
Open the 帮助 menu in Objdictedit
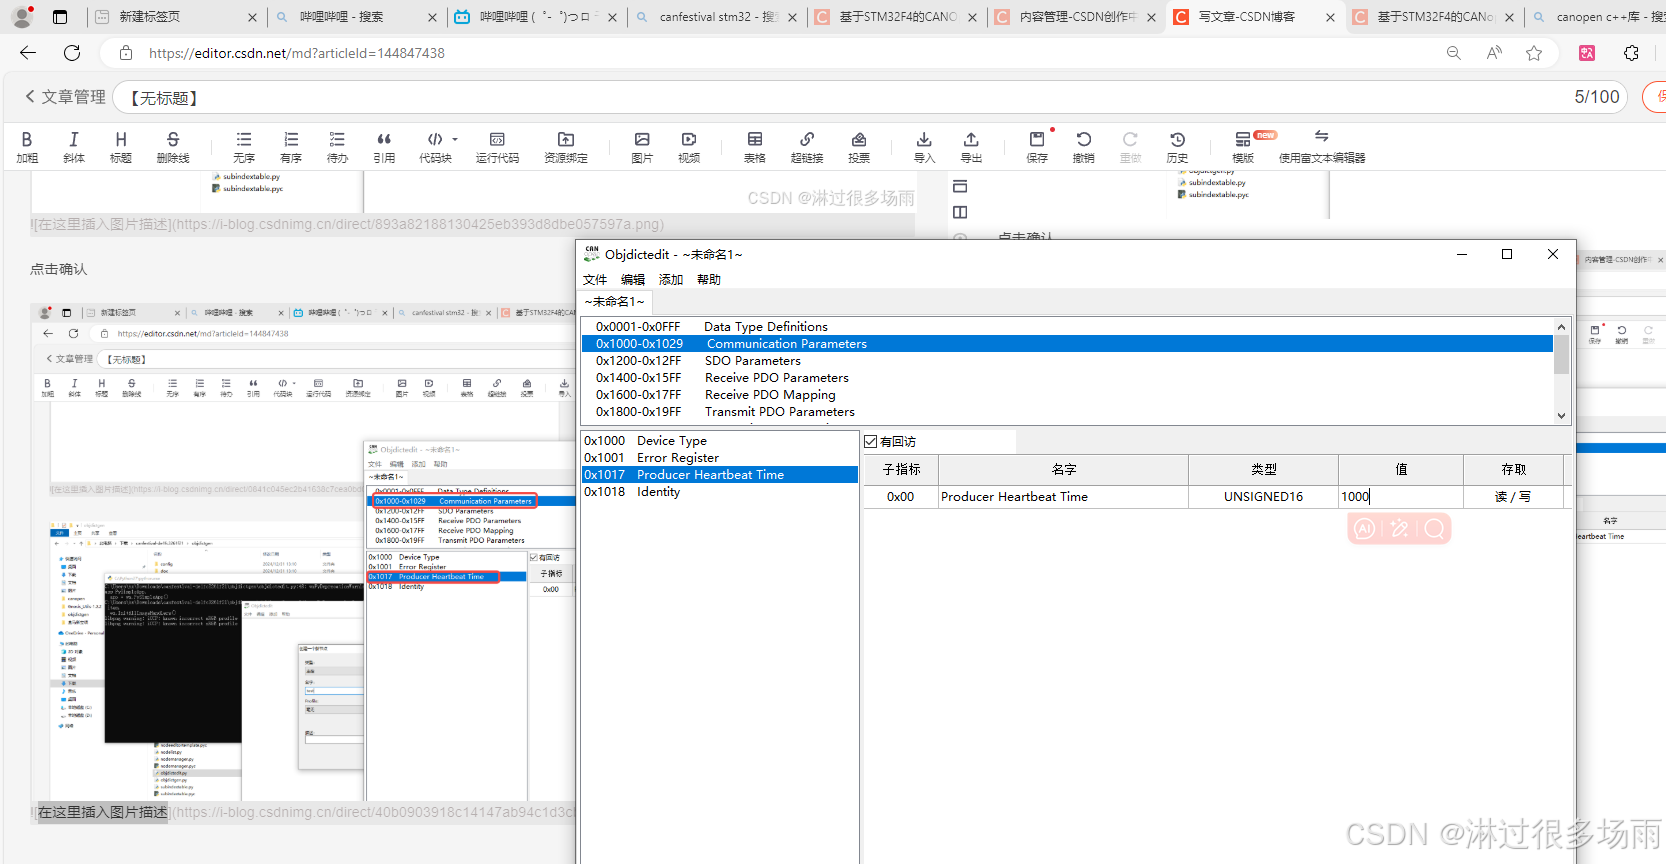click(x=709, y=280)
